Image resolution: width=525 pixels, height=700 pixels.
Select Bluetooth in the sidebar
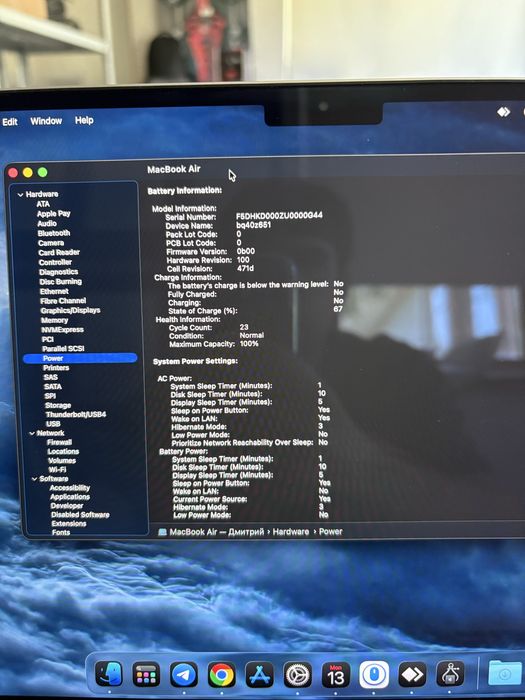point(54,233)
